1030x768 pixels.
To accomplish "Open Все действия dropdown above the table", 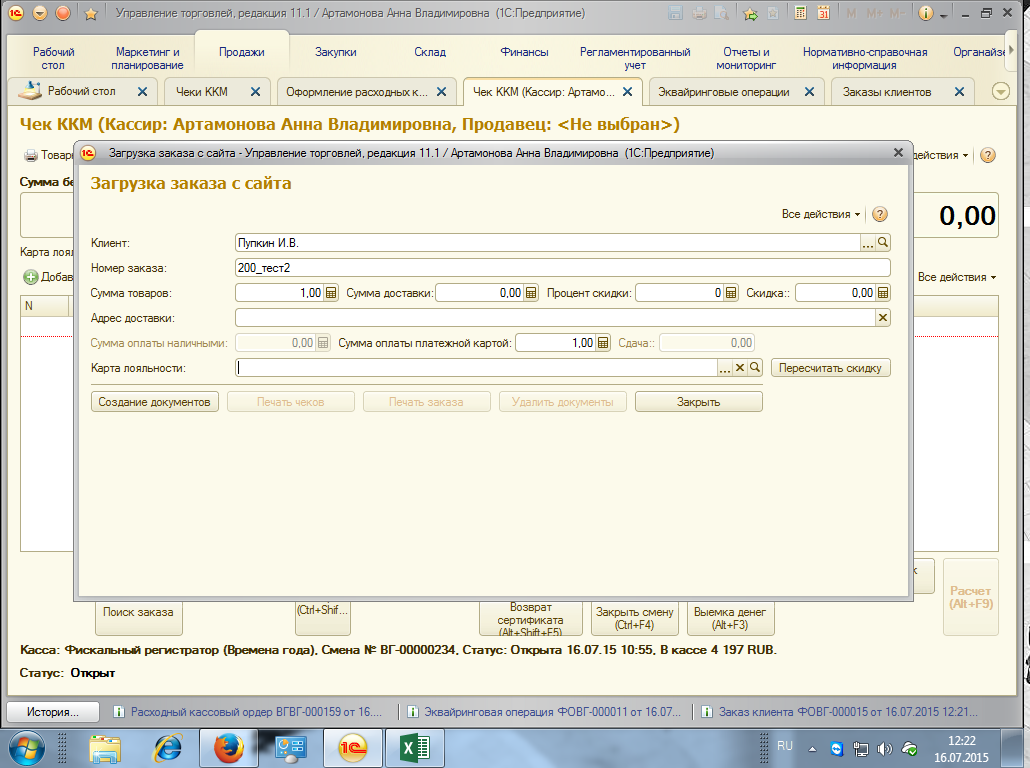I will pyautogui.click(x=956, y=277).
